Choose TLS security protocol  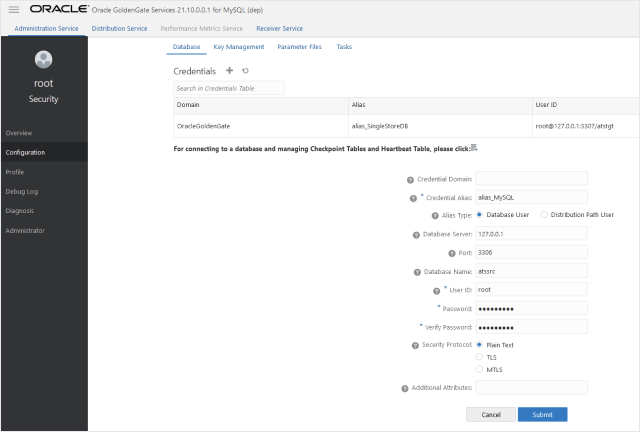tap(479, 357)
